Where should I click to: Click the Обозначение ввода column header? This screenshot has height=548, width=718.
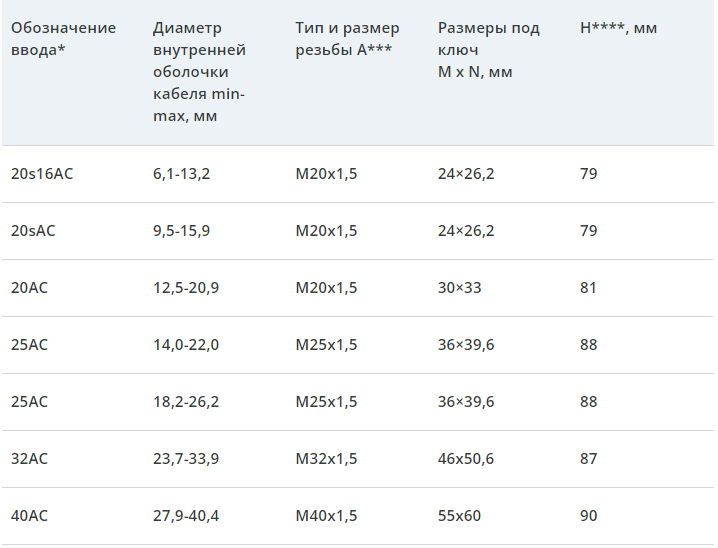coord(63,39)
